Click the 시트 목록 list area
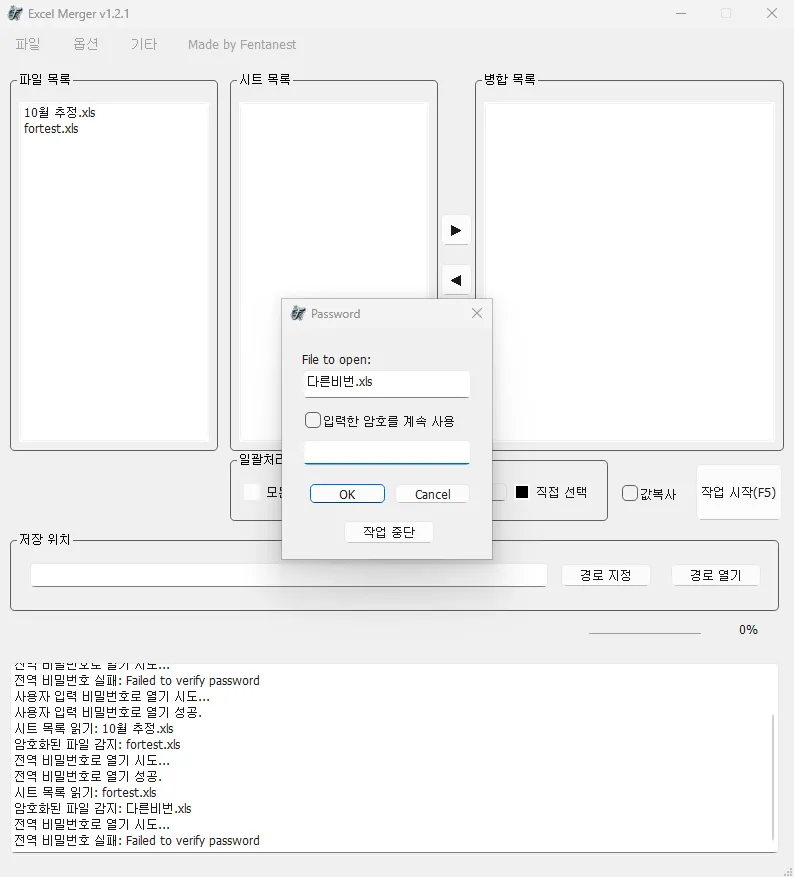 point(334,272)
